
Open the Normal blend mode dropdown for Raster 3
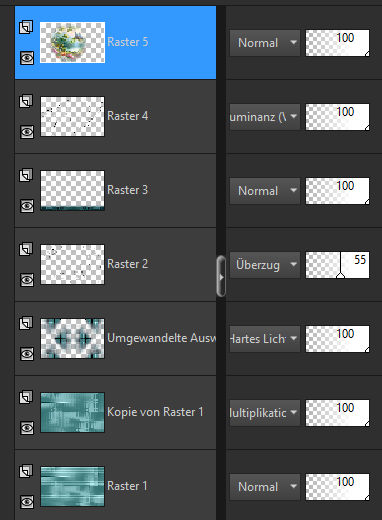265,191
